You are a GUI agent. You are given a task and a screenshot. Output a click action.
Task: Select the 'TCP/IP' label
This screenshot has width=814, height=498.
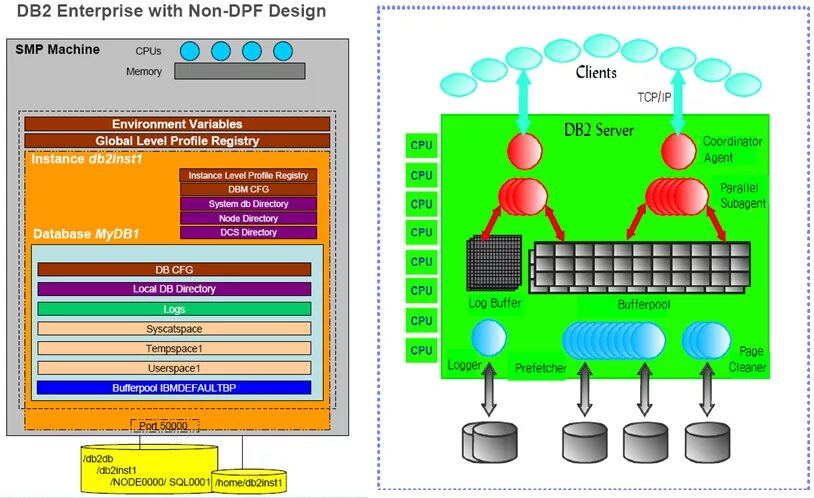[654, 97]
